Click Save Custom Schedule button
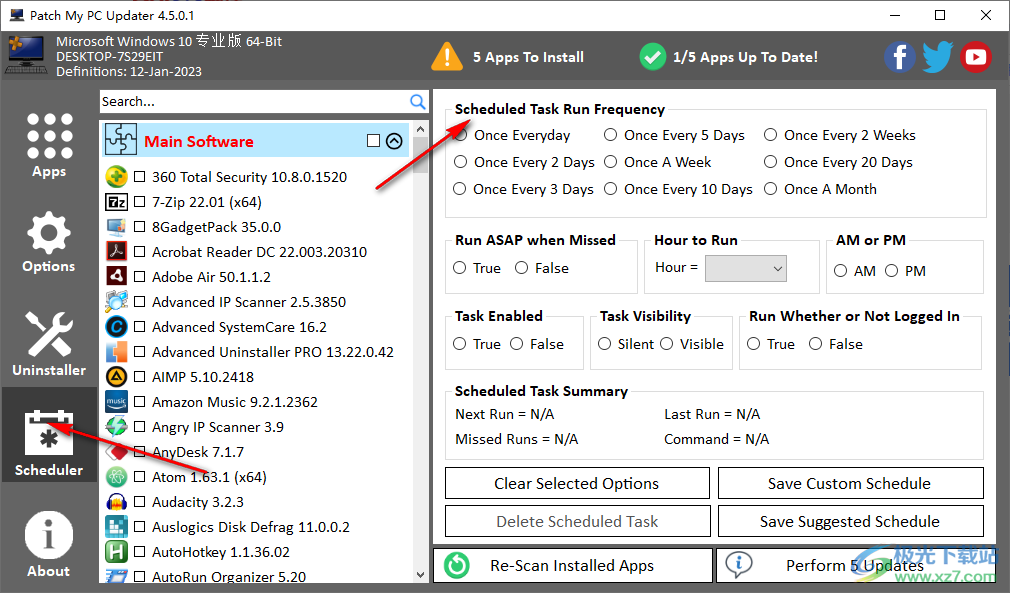1010x593 pixels. 849,484
